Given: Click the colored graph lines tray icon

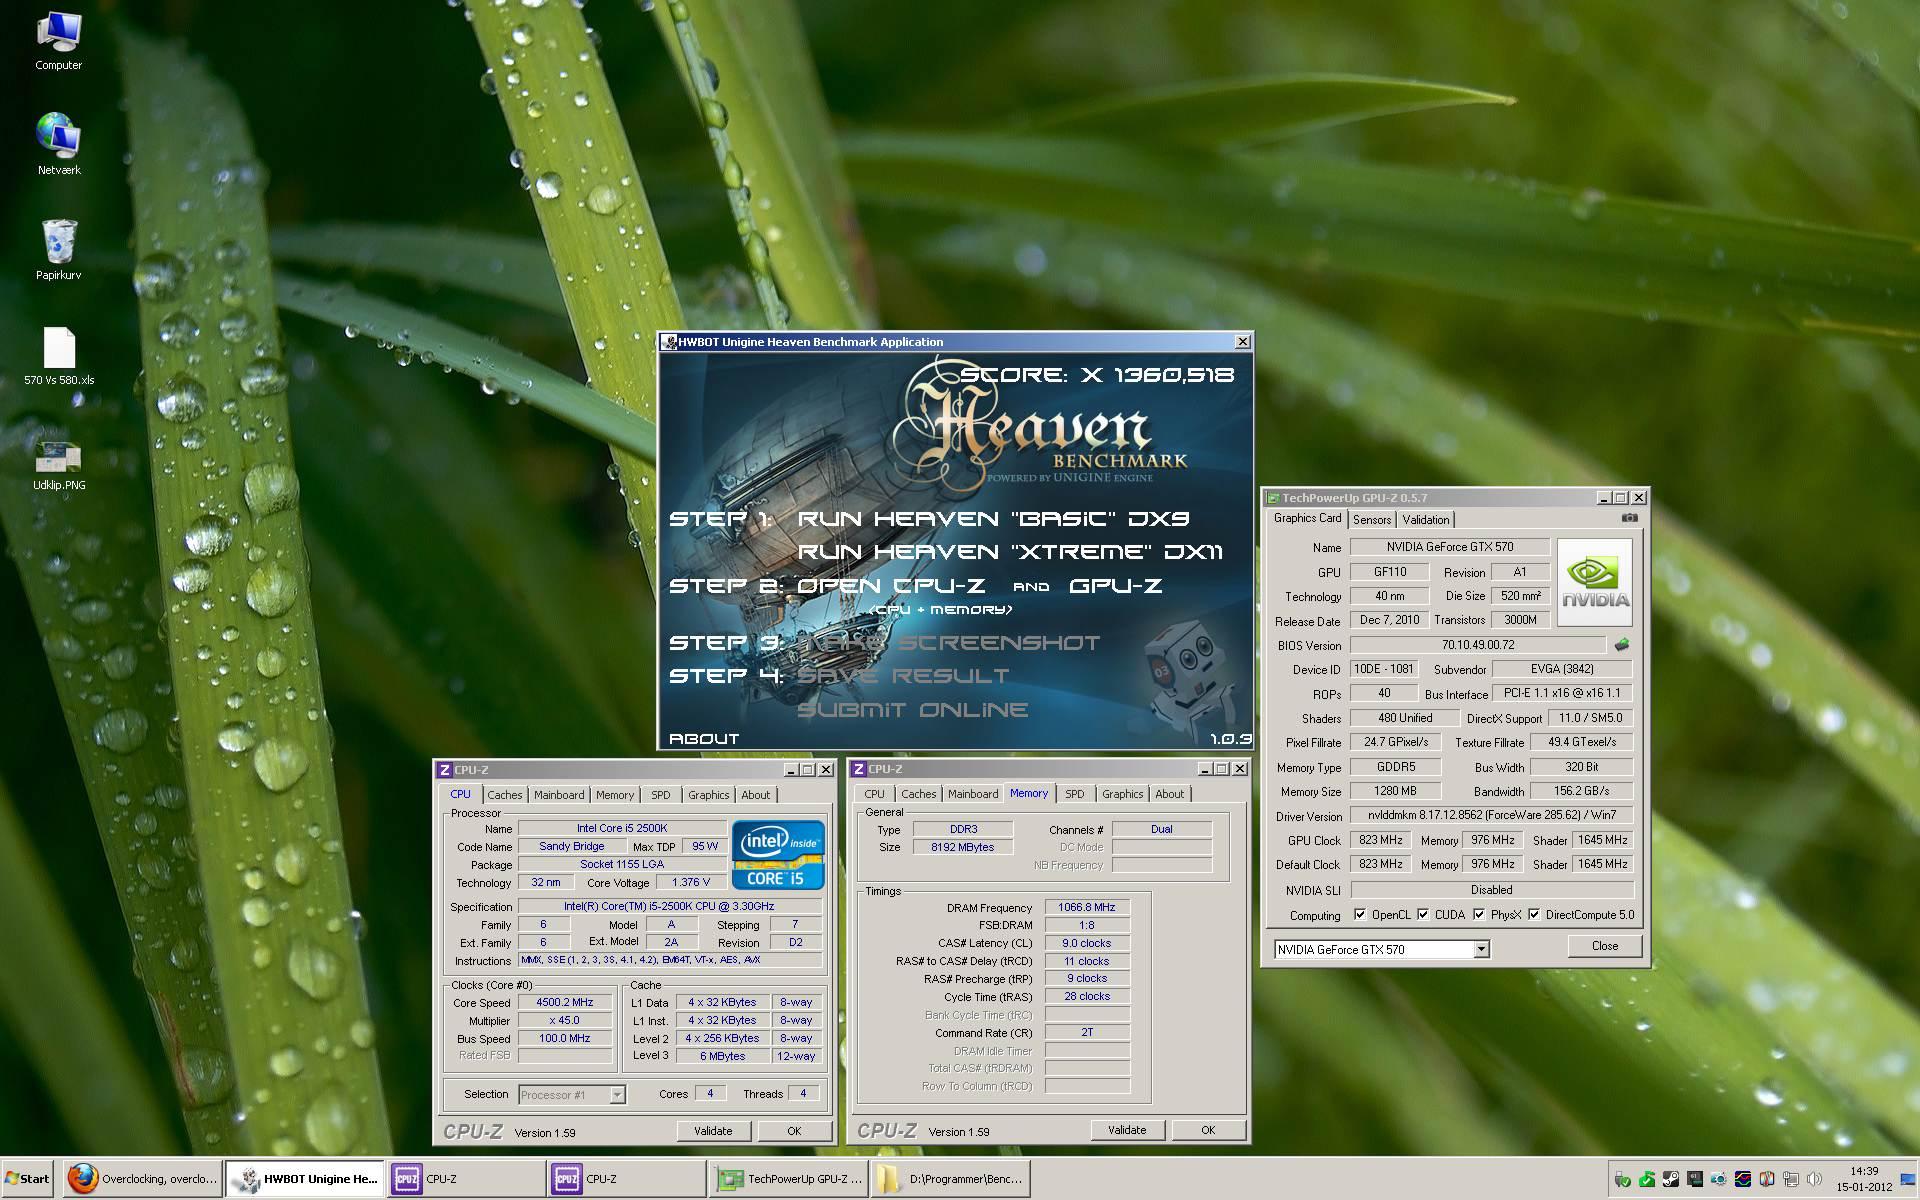Looking at the screenshot, I should 1743,1179.
